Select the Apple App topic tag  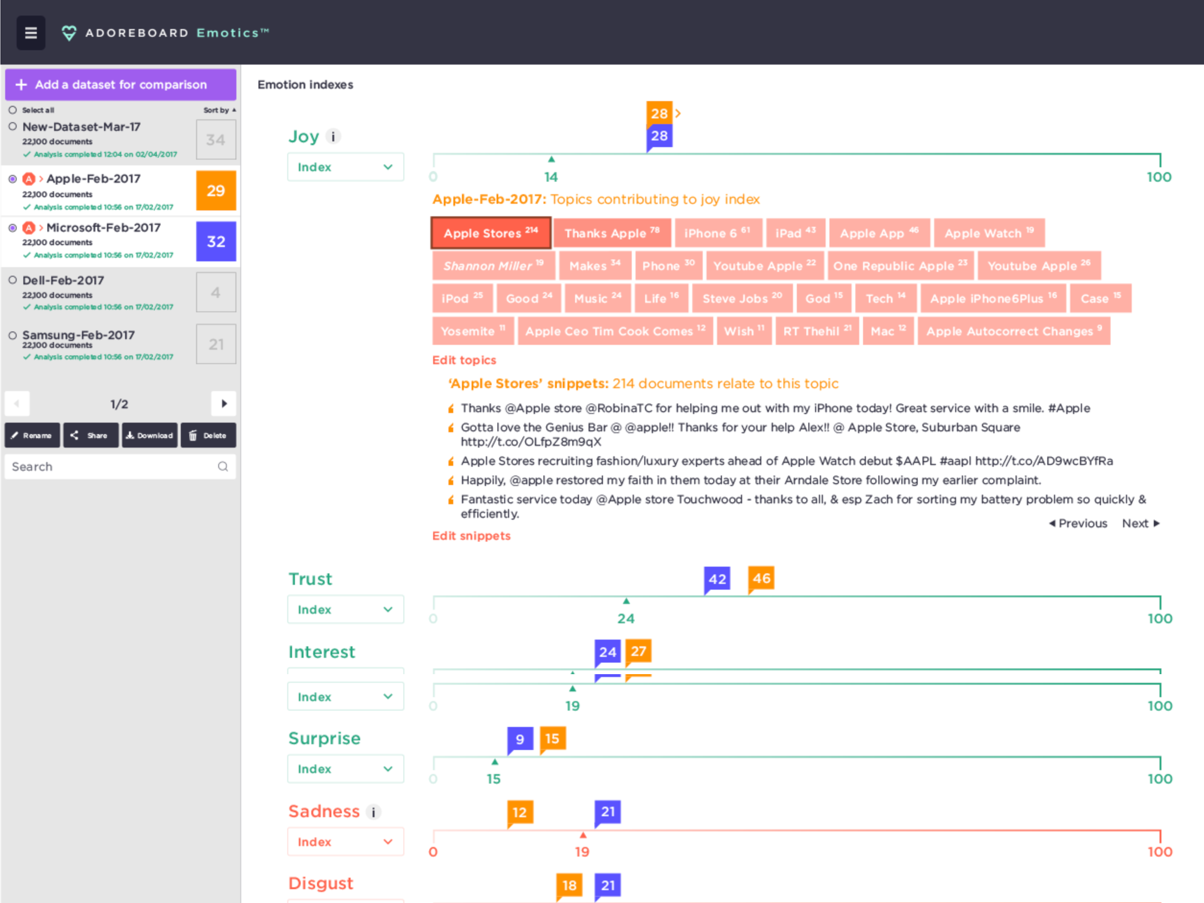pyautogui.click(x=879, y=233)
